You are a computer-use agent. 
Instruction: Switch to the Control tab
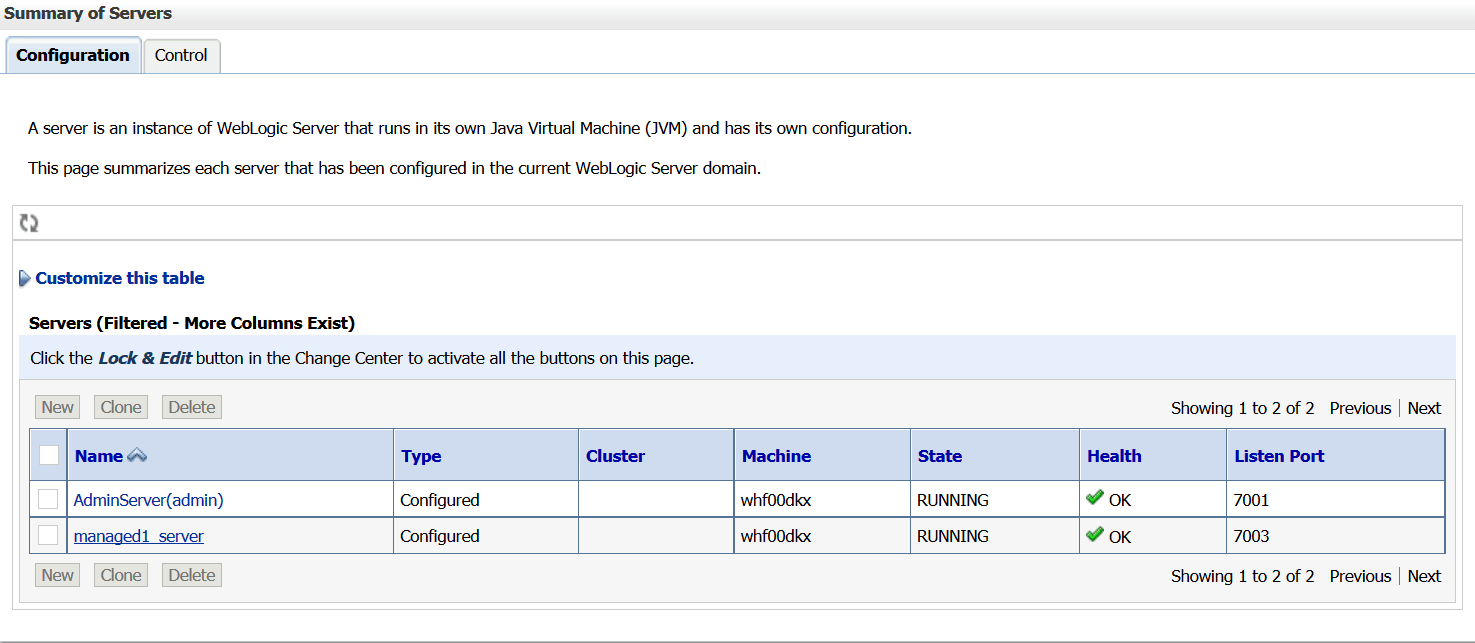[181, 55]
